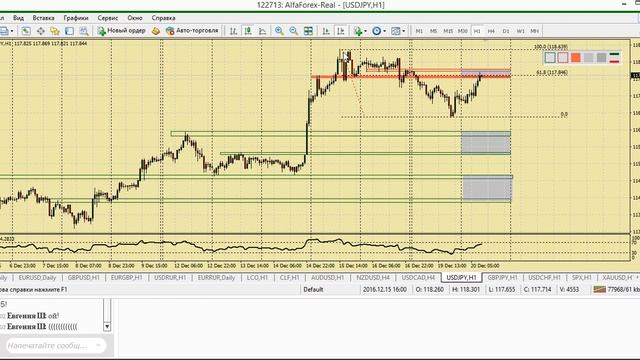Open the Navigator panel icon

55,31
